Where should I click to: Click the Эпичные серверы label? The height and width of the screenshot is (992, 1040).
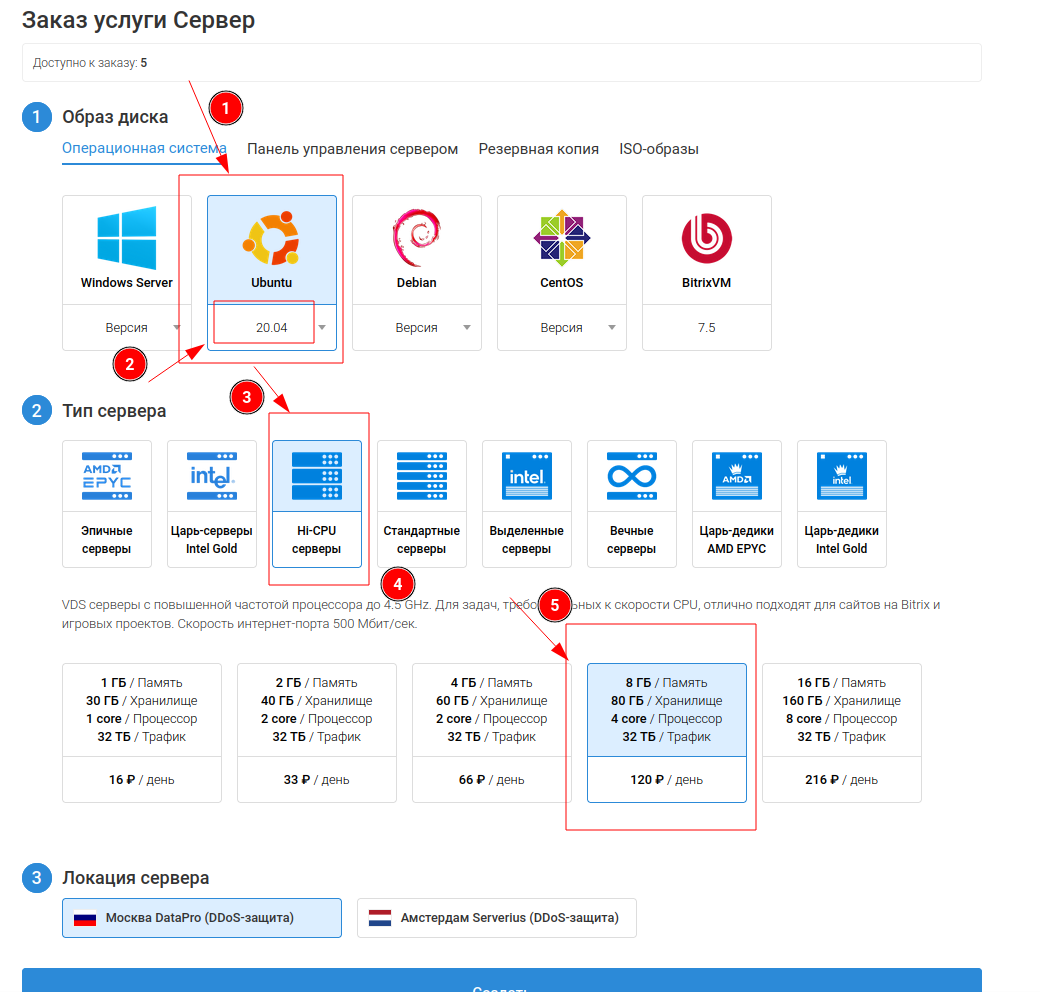click(x=107, y=540)
